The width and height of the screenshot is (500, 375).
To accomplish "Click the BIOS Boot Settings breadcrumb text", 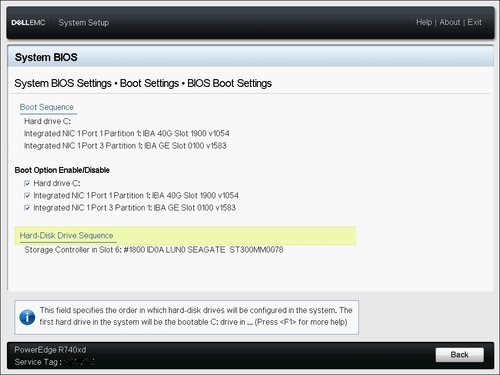I will (229, 83).
